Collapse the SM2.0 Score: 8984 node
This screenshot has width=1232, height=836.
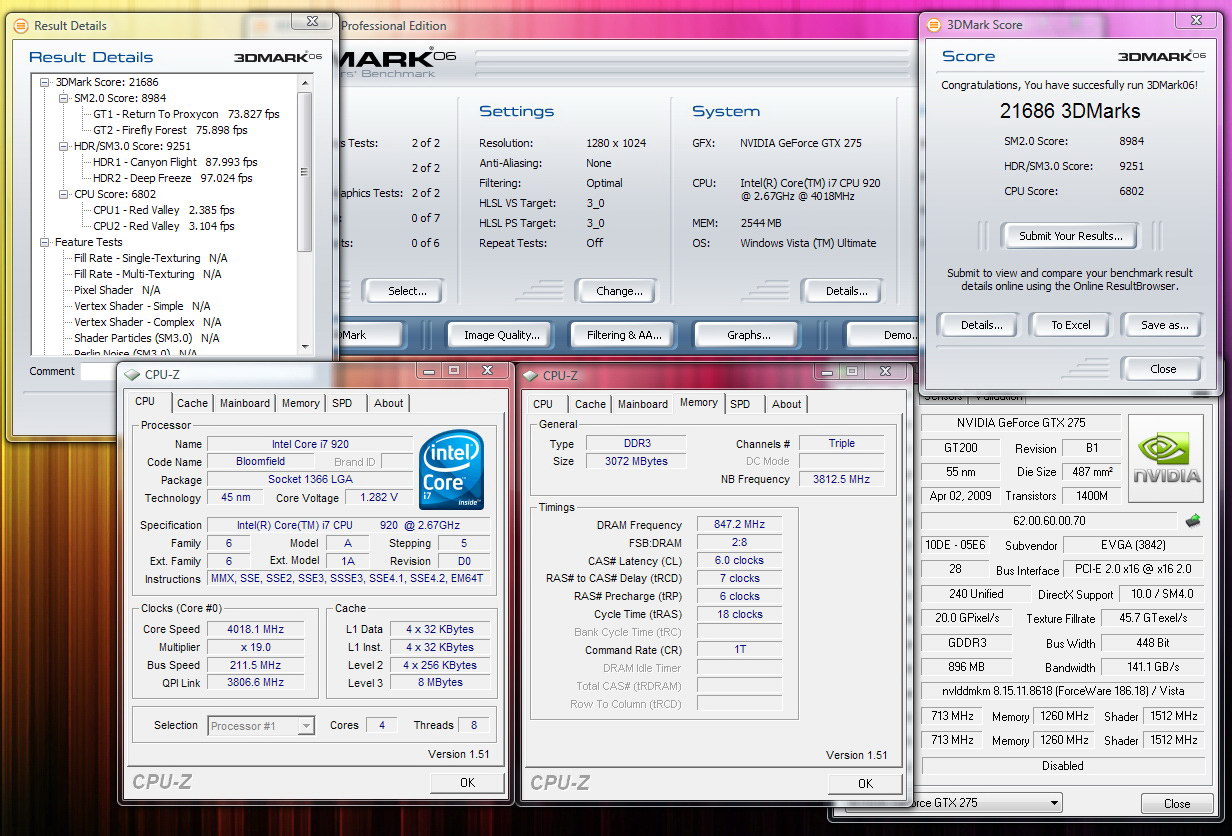click(62, 98)
